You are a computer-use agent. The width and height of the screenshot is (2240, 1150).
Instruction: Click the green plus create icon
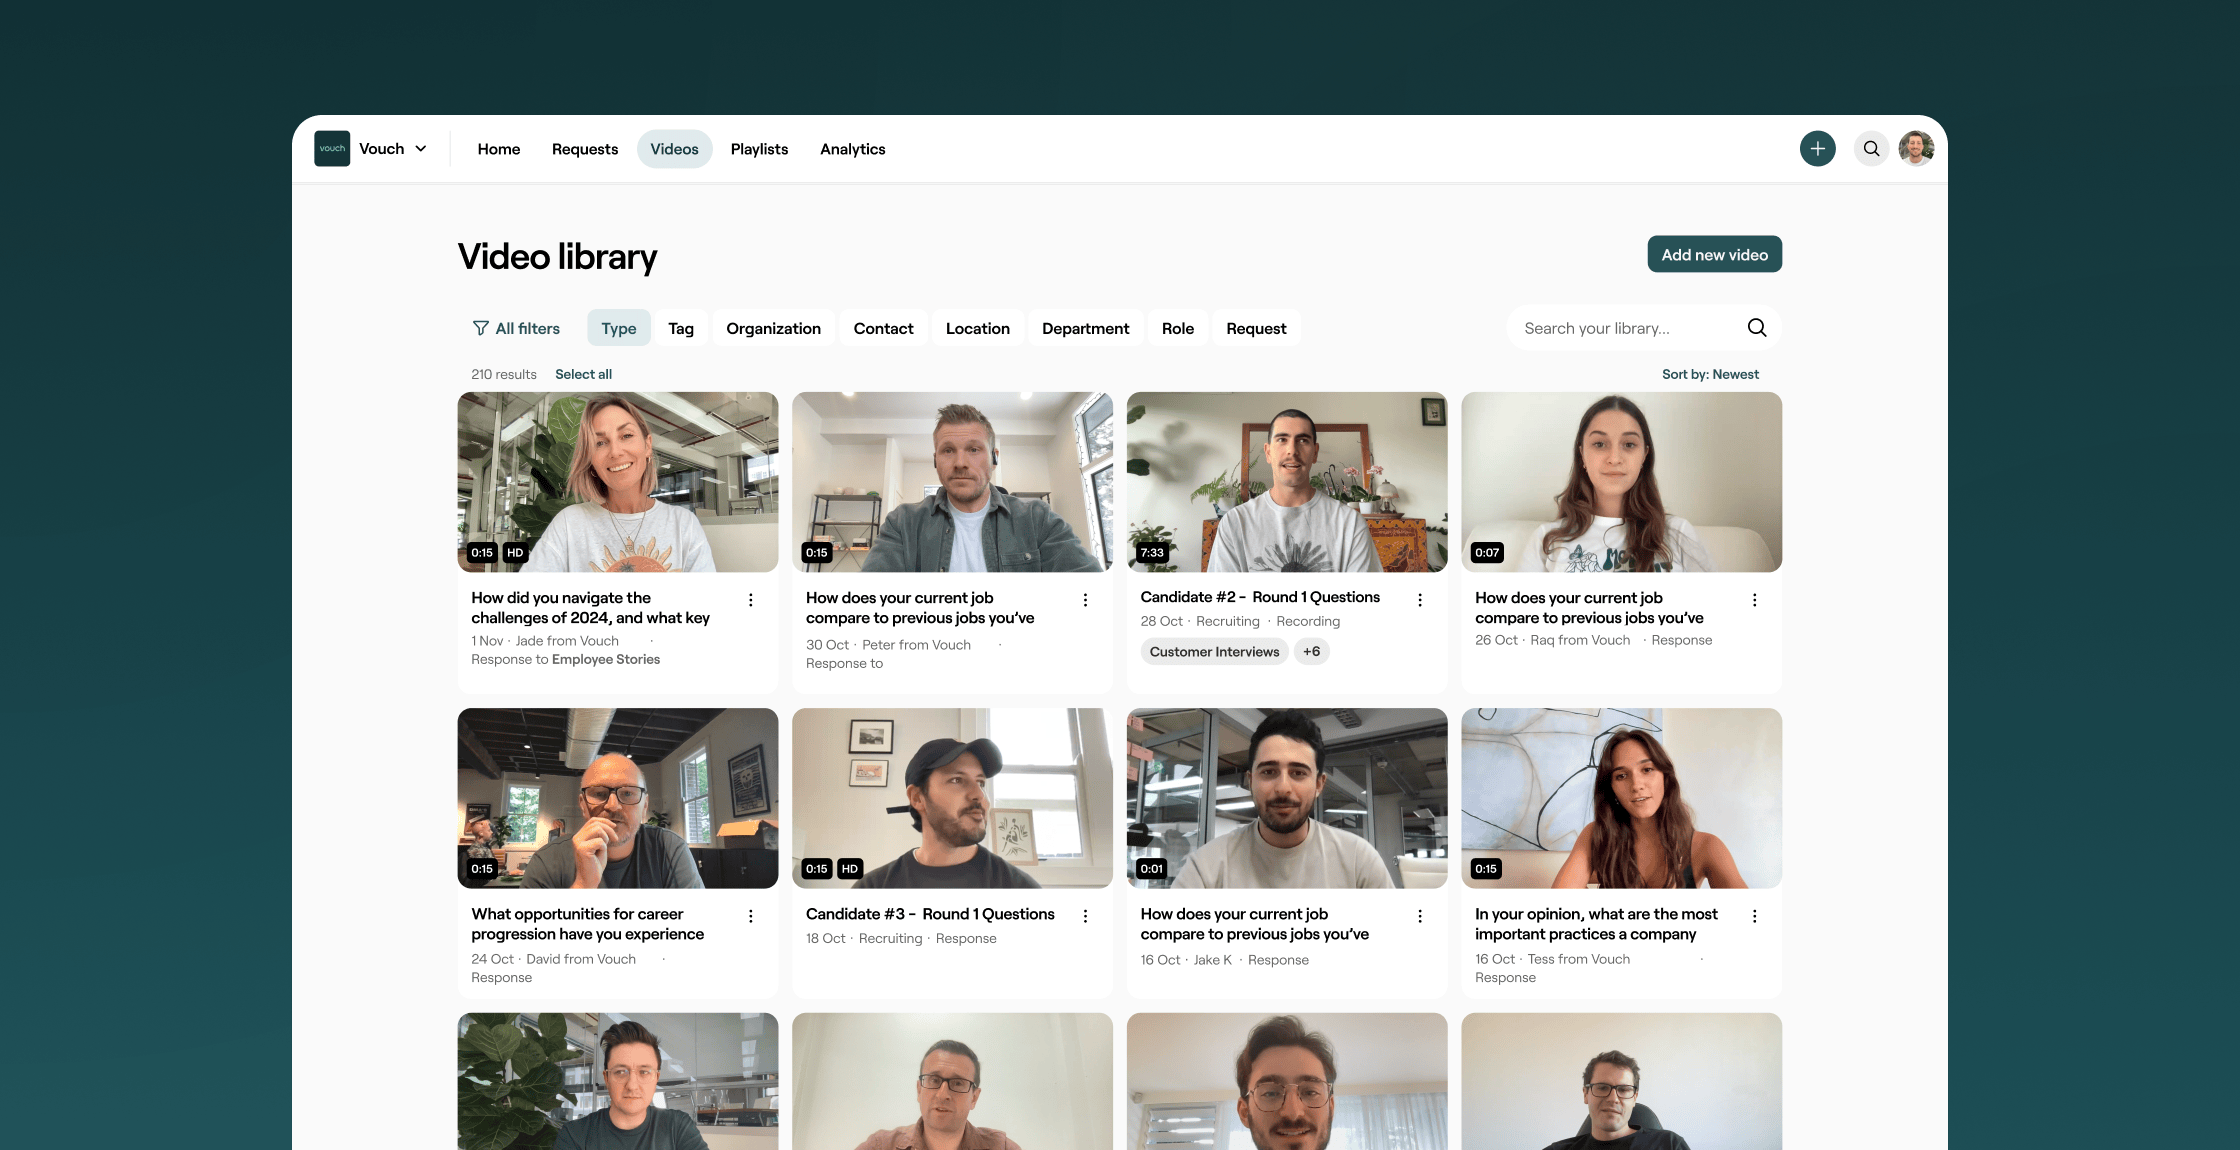pyautogui.click(x=1818, y=149)
